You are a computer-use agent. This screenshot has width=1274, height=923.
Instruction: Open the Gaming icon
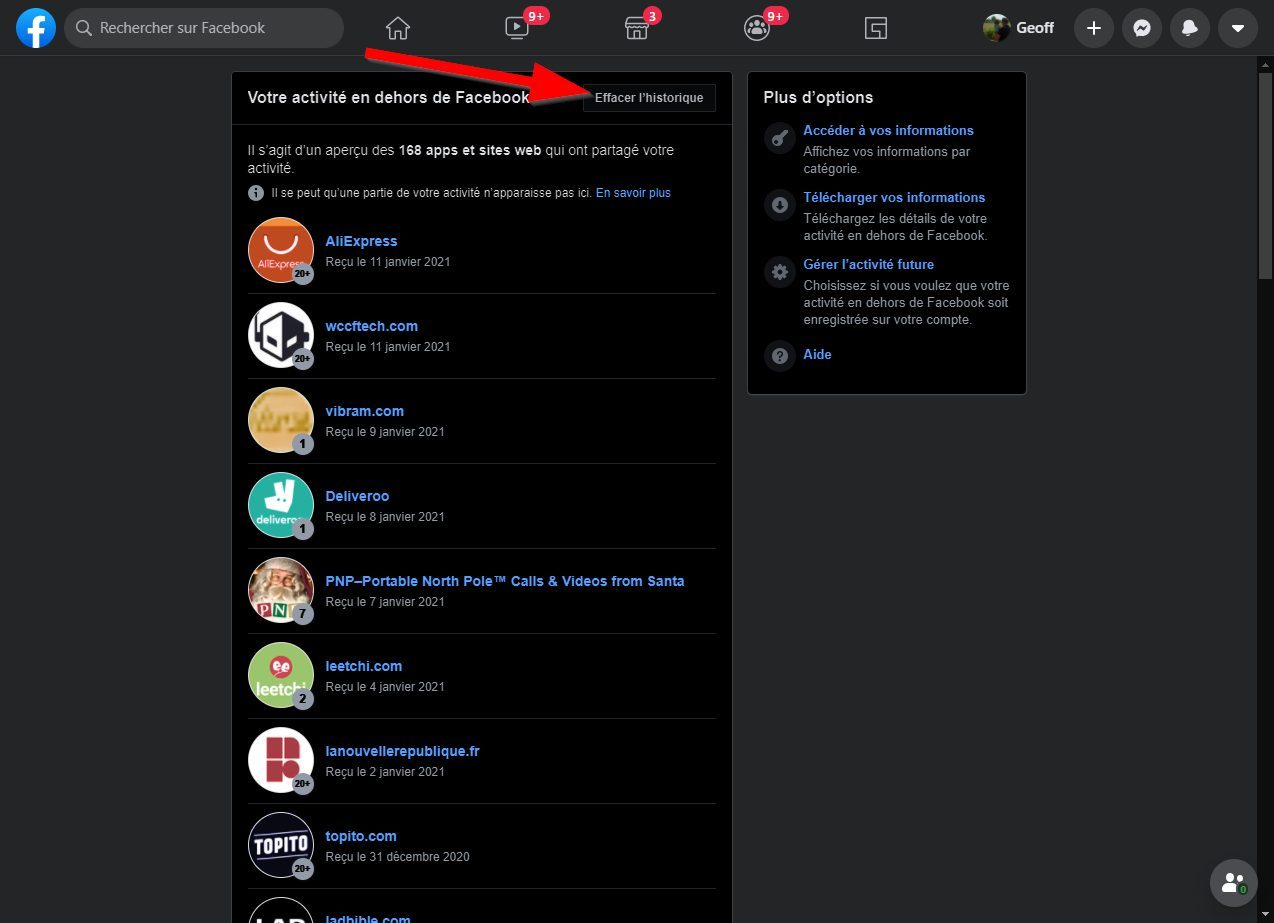click(x=876, y=28)
